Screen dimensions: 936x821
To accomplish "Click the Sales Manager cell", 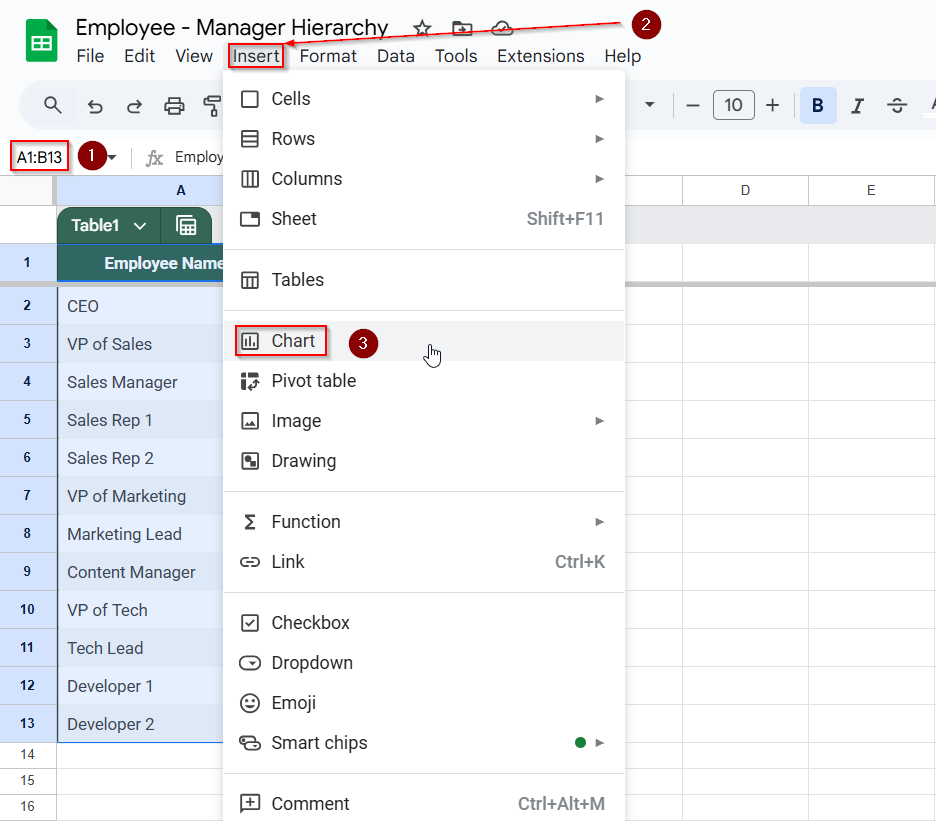I will pos(140,382).
